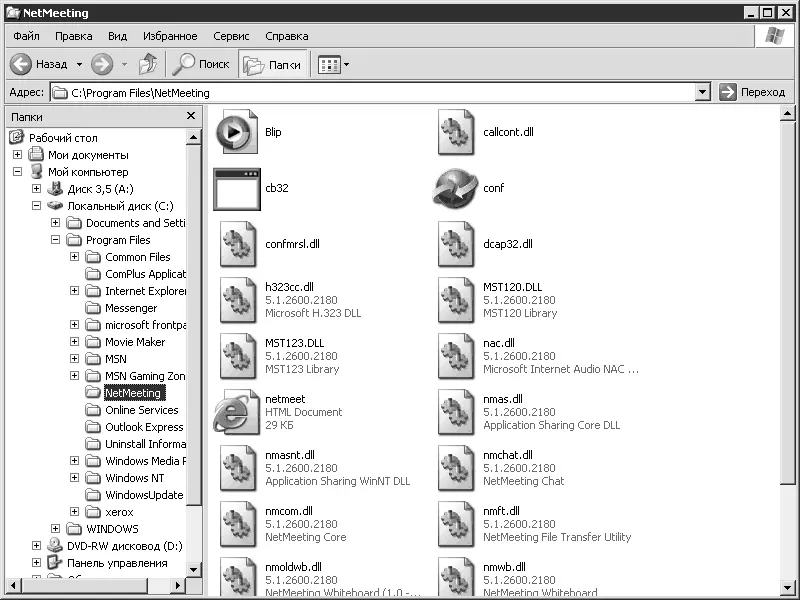Select the cb32 application icon
Screen dimensions: 800x600
pyautogui.click(x=236, y=188)
